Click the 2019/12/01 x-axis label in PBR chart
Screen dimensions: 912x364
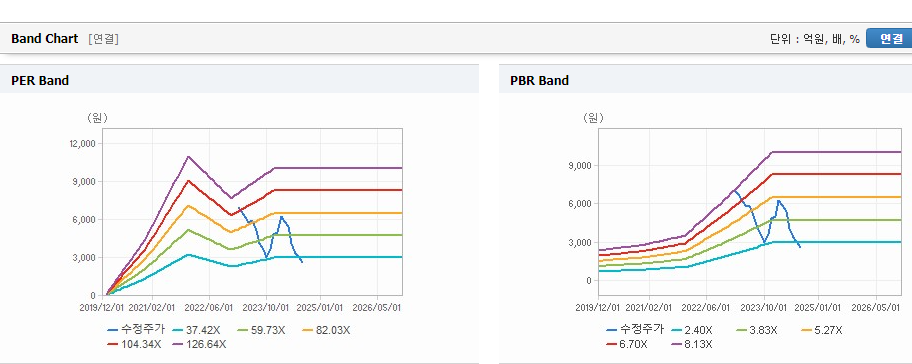pos(598,307)
